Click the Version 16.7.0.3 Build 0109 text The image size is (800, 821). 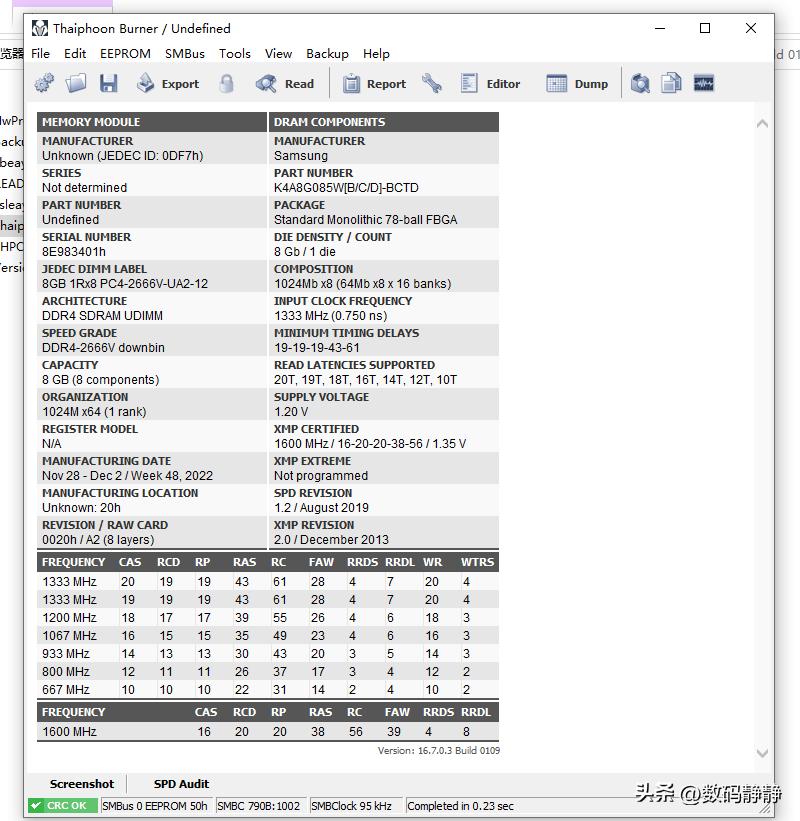(x=439, y=751)
